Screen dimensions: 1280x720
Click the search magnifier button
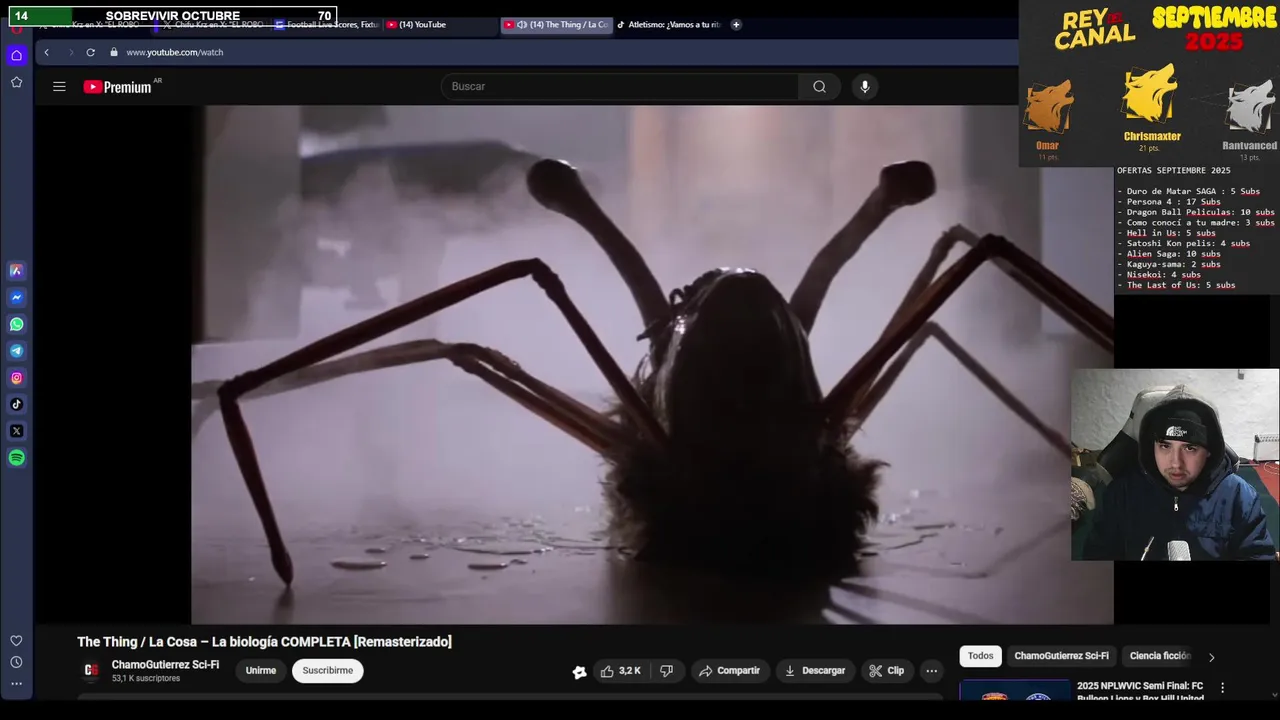tap(819, 87)
